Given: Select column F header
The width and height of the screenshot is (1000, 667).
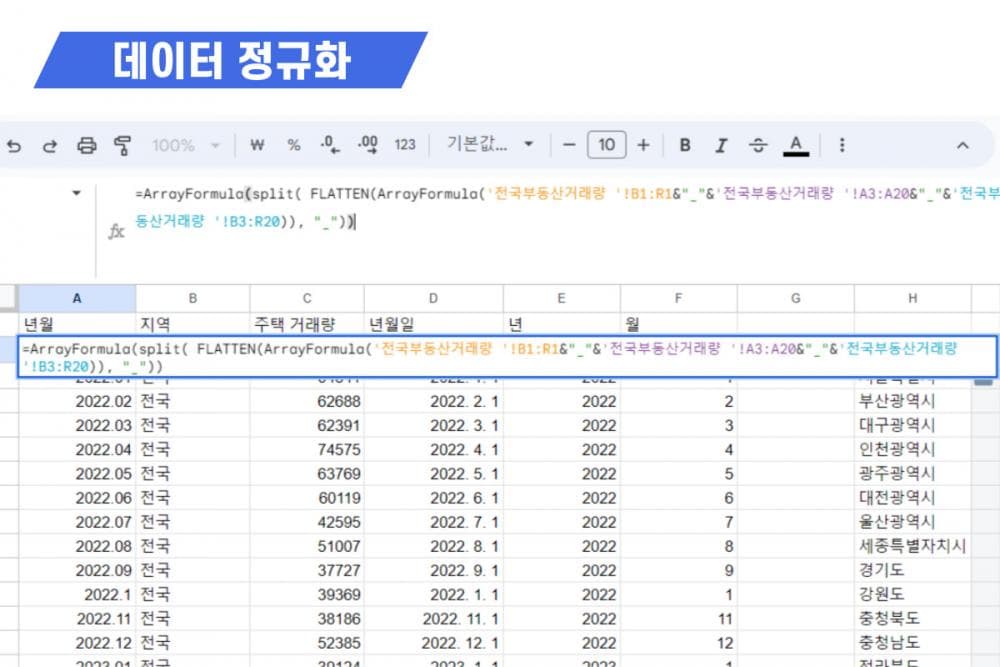Looking at the screenshot, I should point(679,298).
